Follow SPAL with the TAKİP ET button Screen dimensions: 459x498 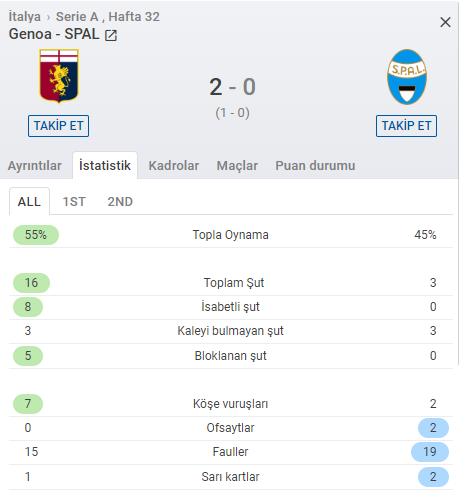click(x=406, y=126)
